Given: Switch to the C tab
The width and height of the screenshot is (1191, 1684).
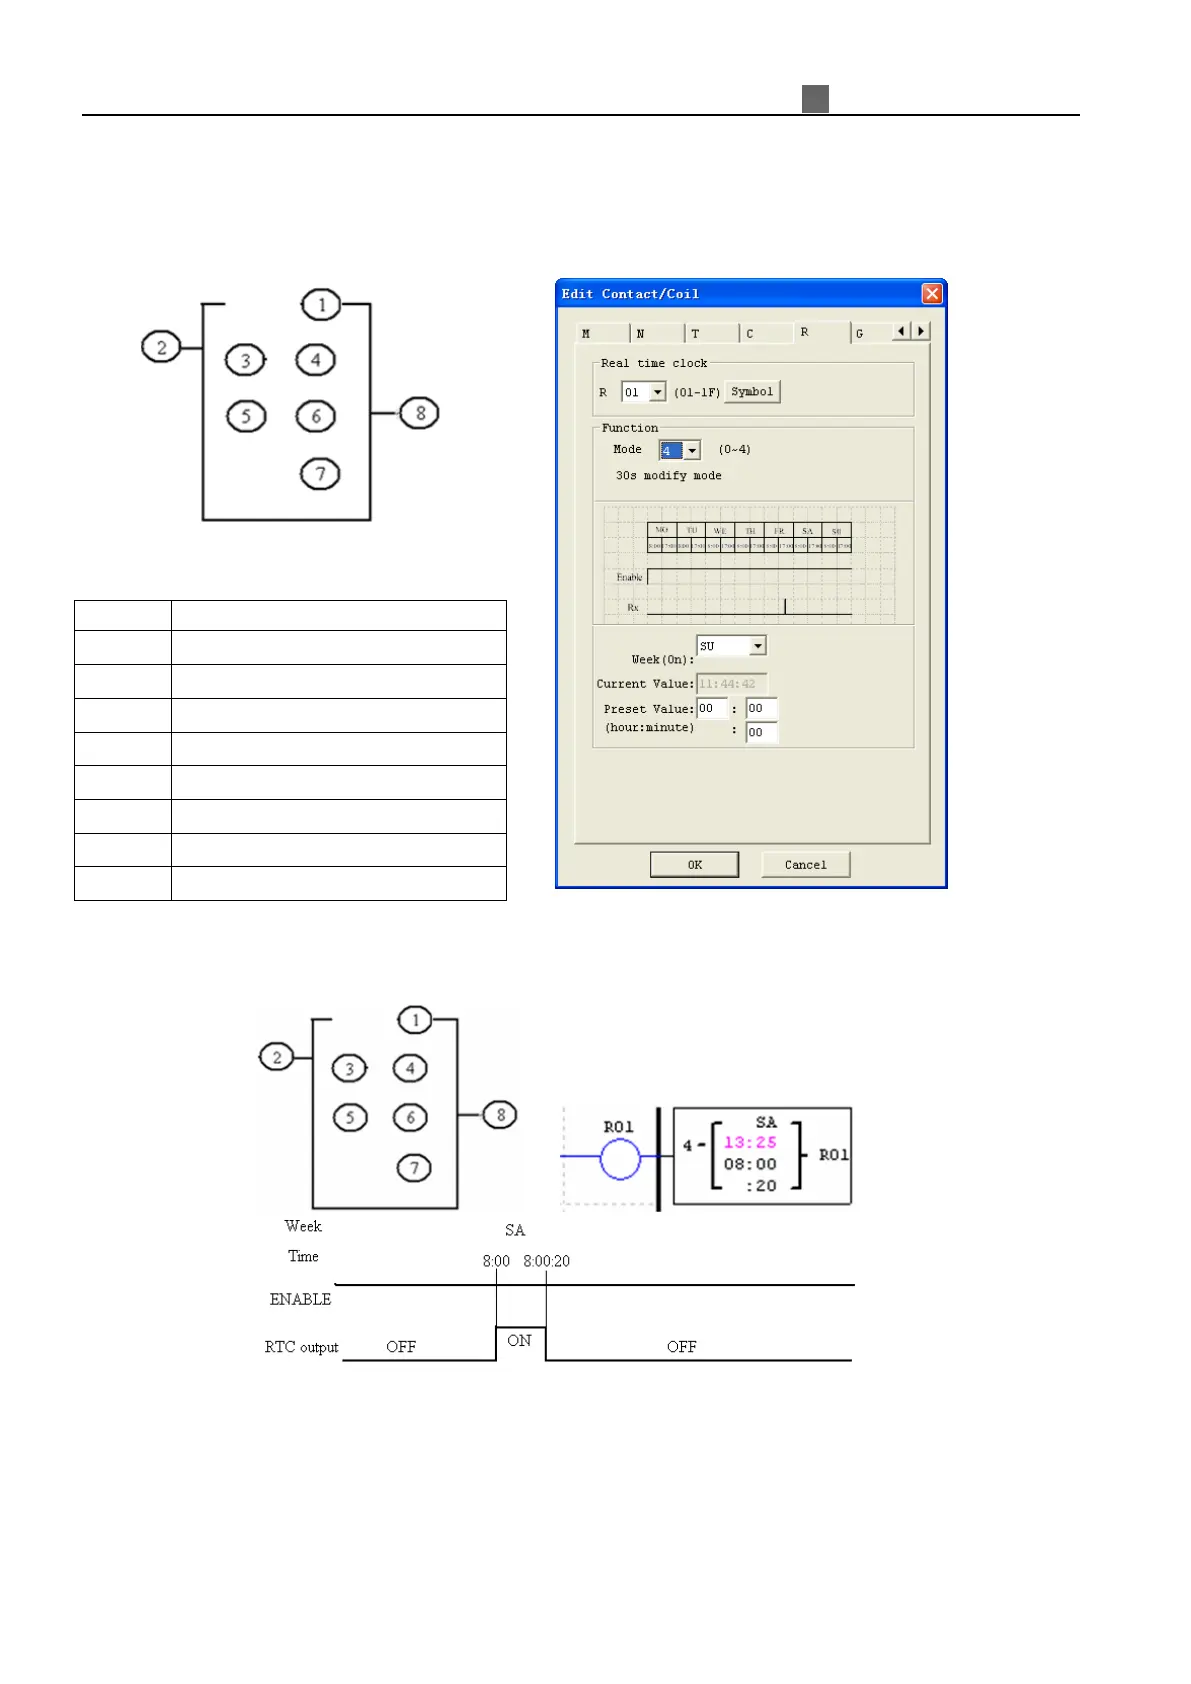Looking at the screenshot, I should tap(767, 334).
